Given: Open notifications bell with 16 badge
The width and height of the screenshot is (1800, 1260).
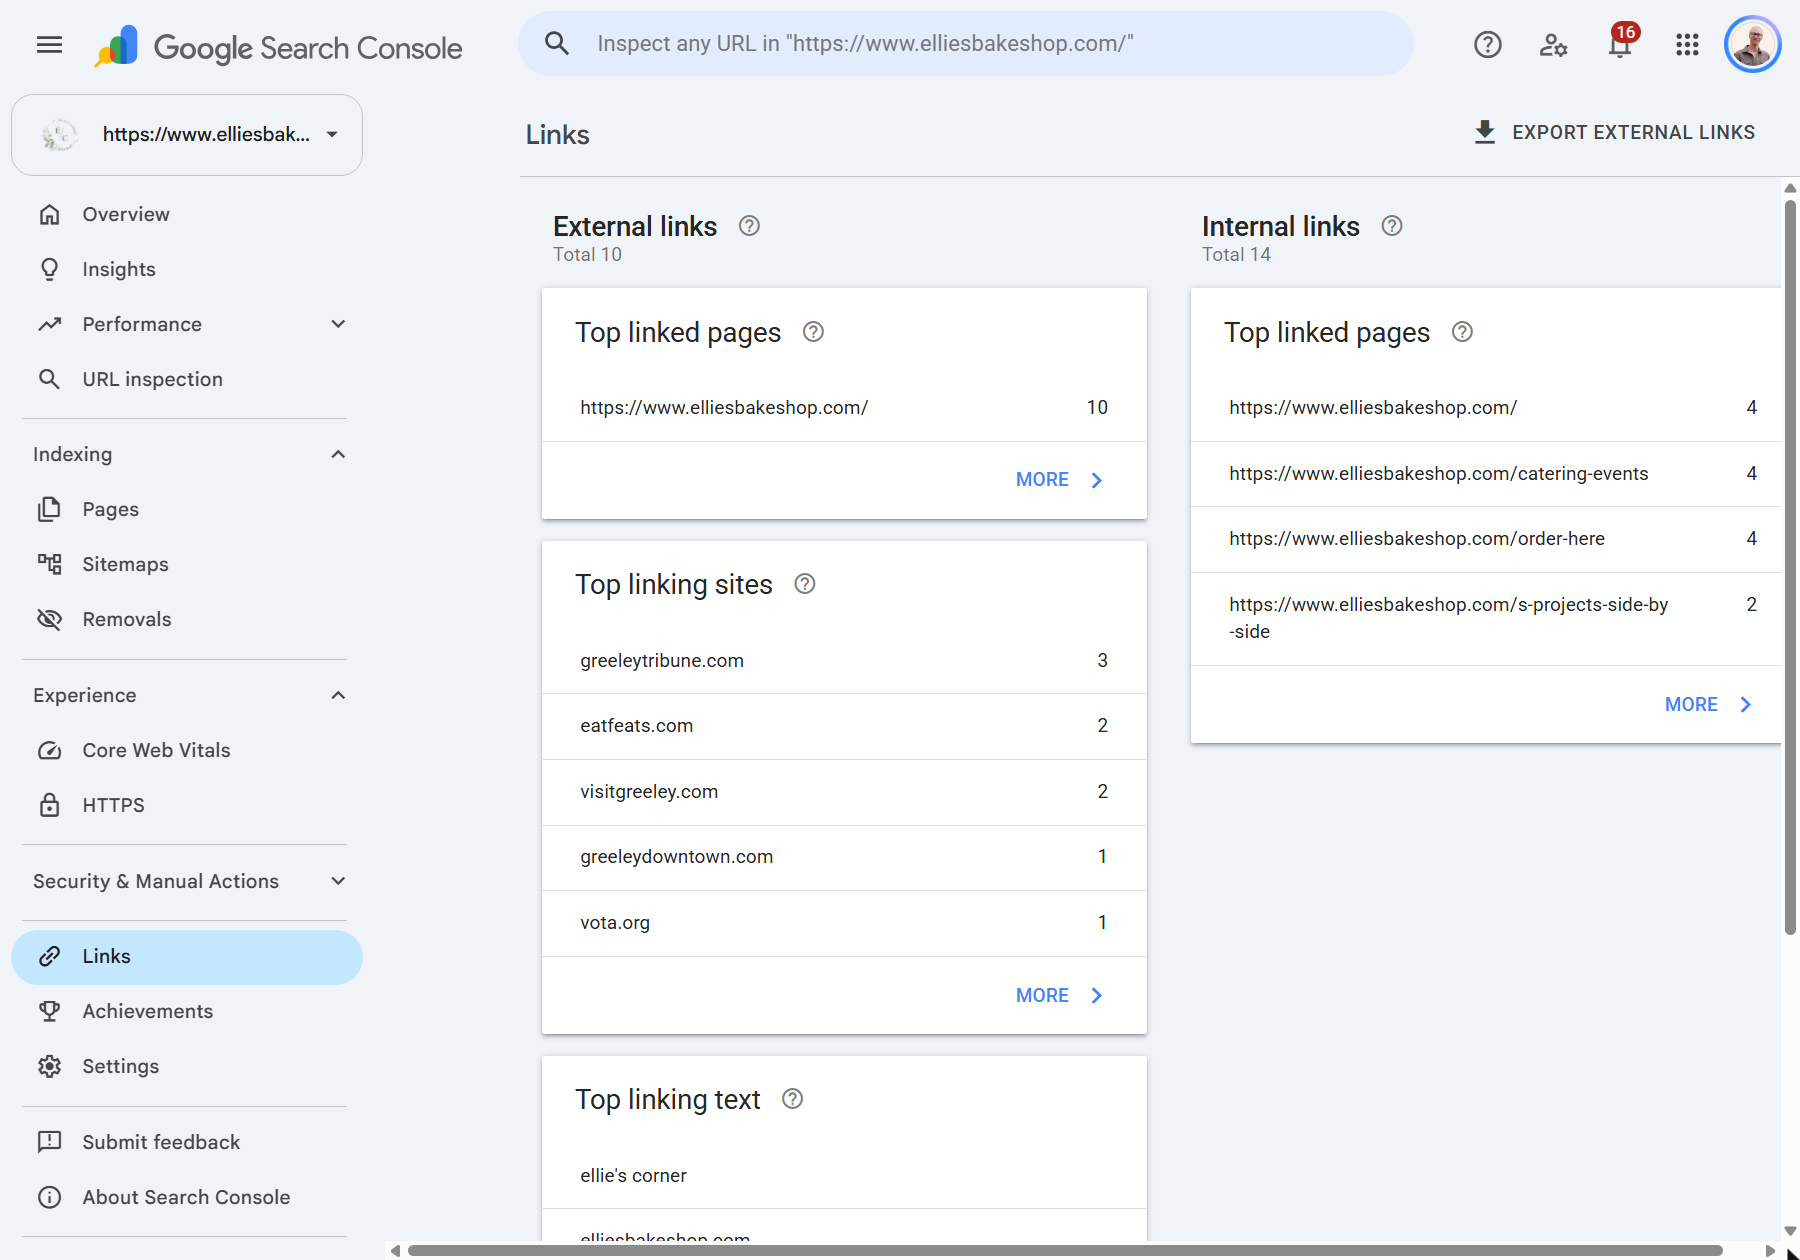Looking at the screenshot, I should tap(1620, 45).
